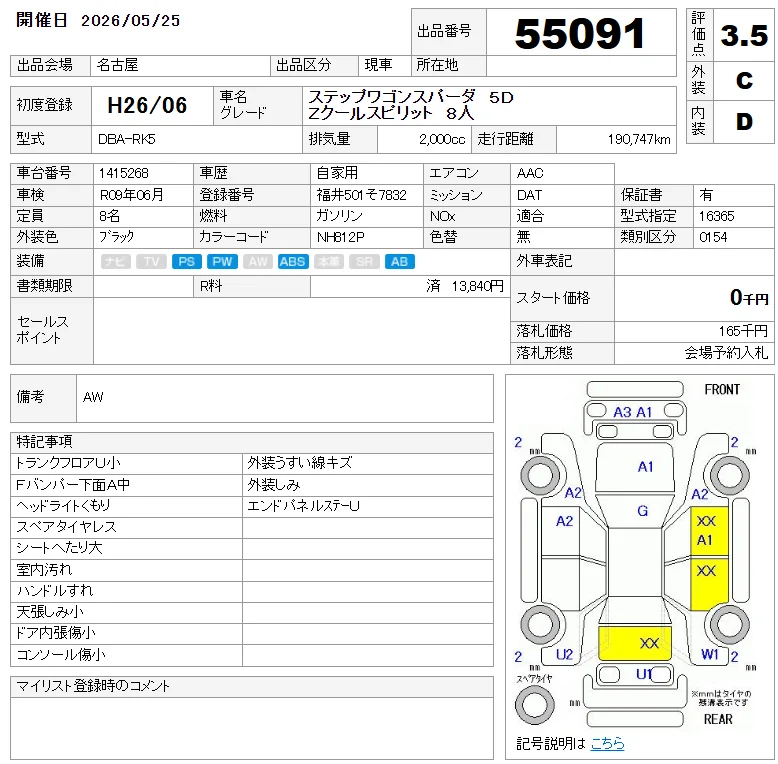Click the PW equipment badge
778x764 pixels.
point(222,261)
